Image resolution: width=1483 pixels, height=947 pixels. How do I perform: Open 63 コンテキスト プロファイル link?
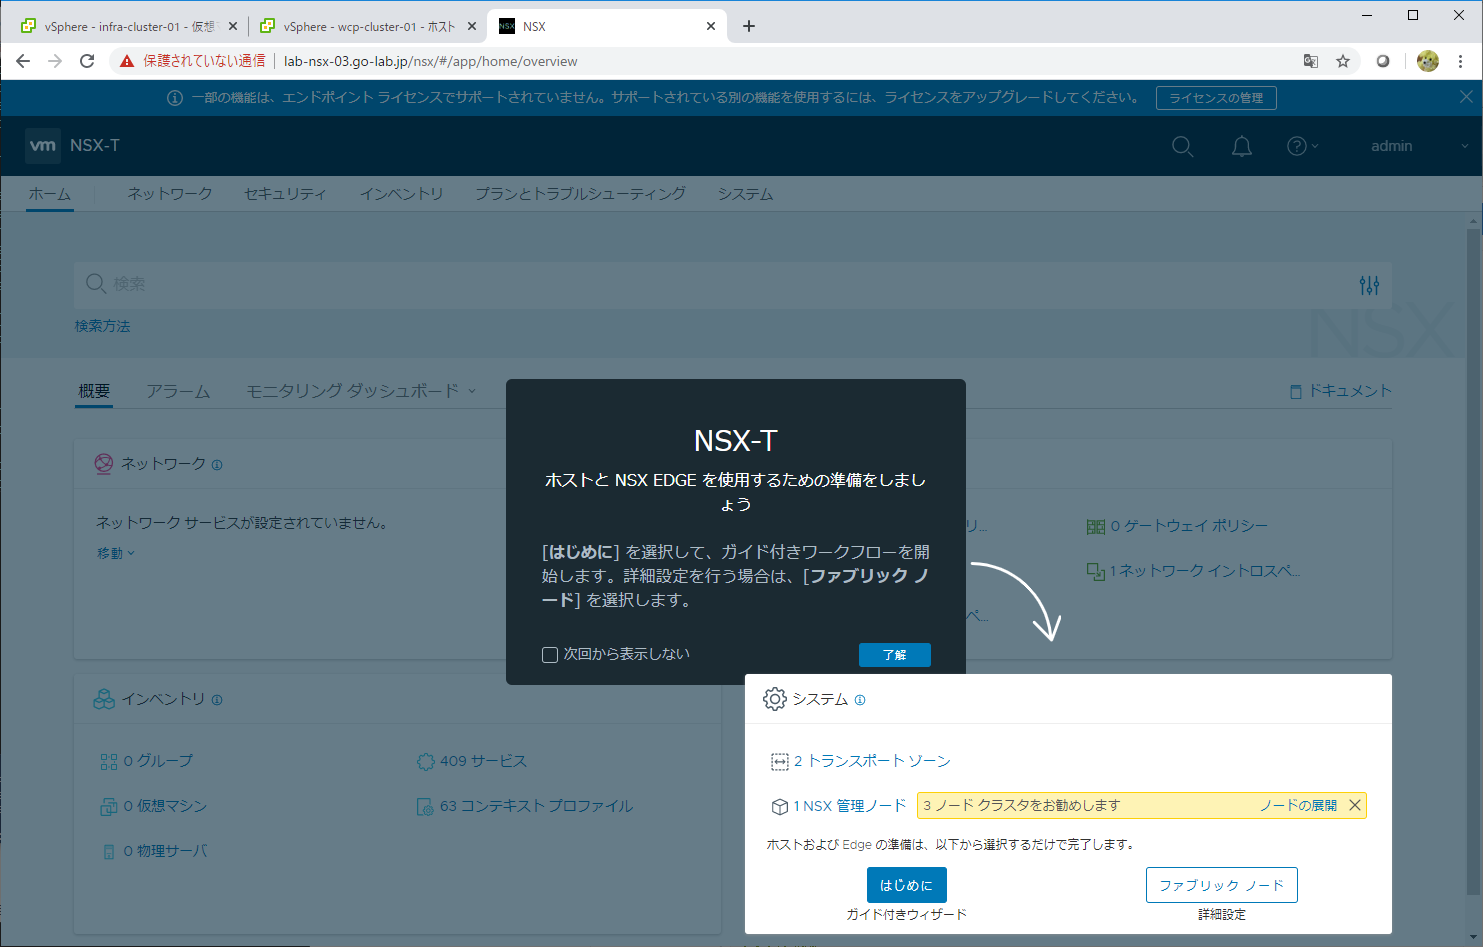536,806
